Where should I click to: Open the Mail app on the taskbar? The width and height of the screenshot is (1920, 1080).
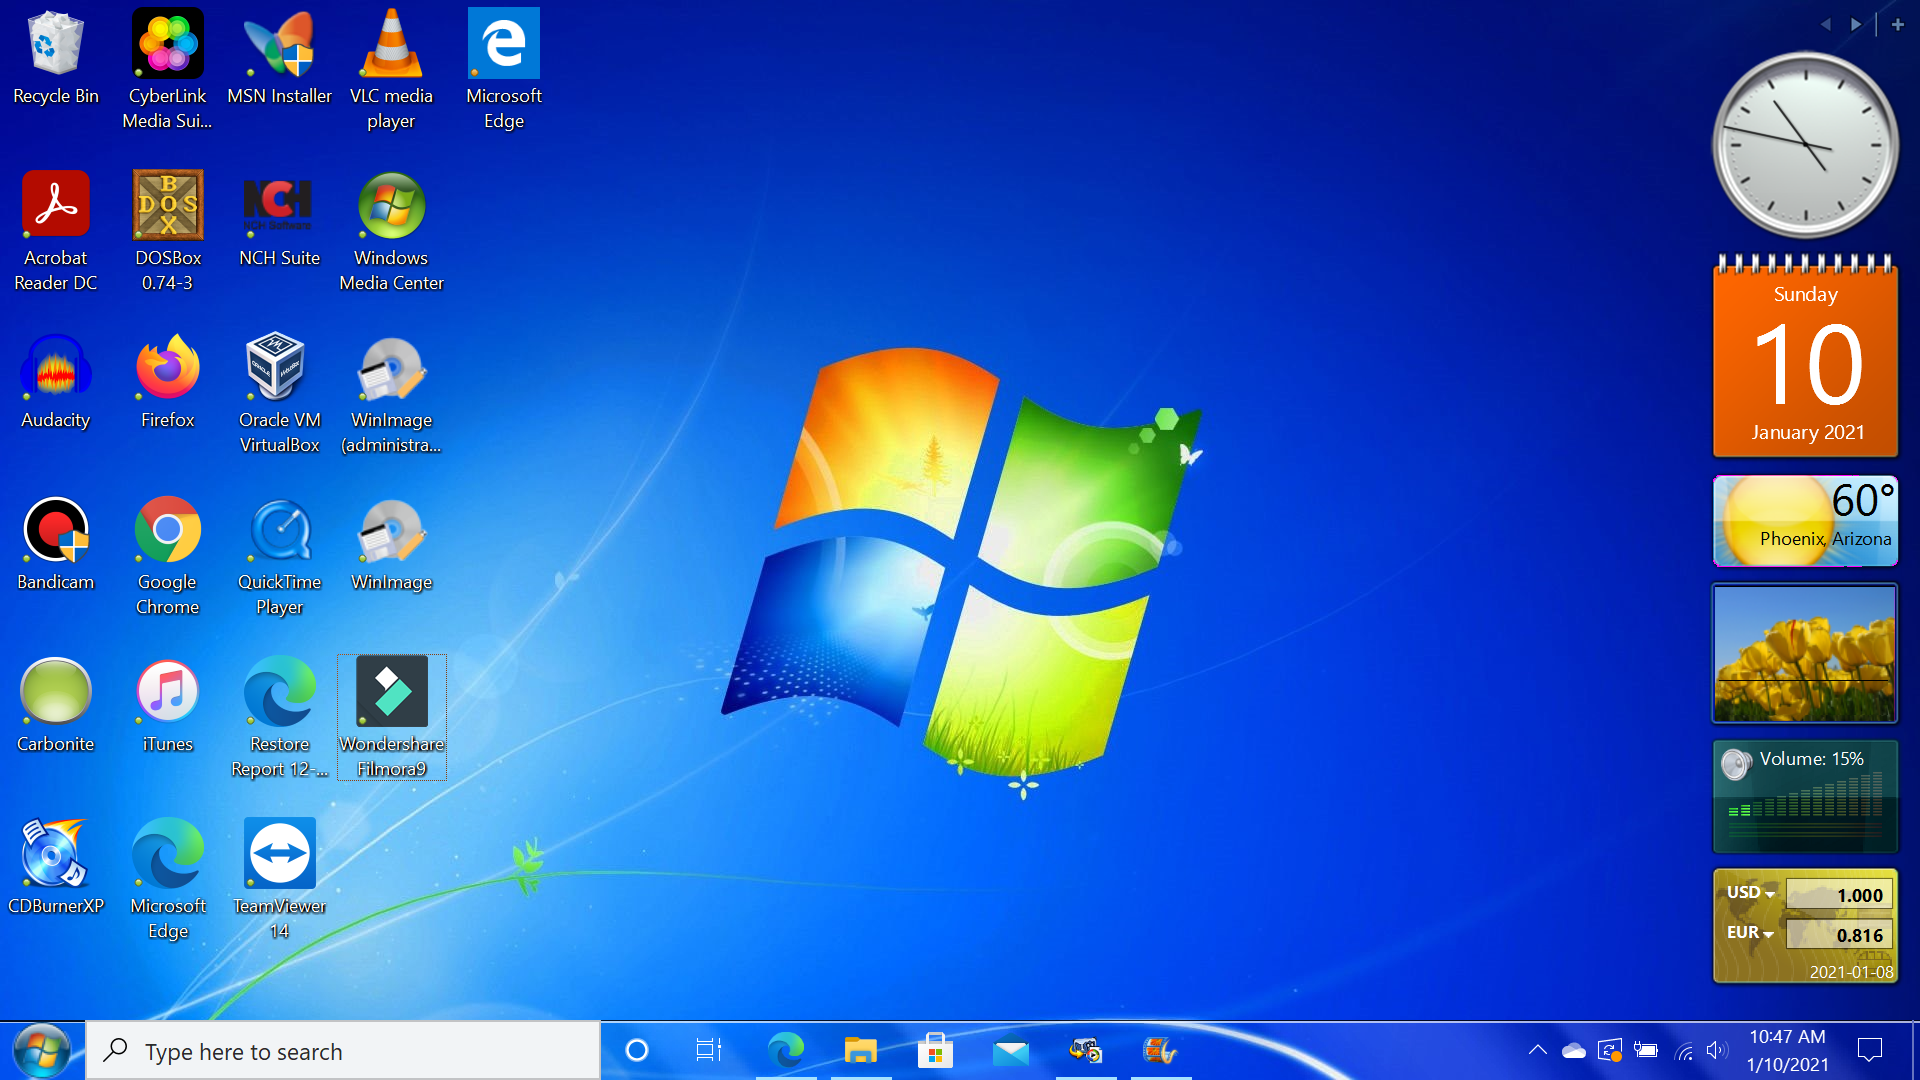pyautogui.click(x=1011, y=1051)
